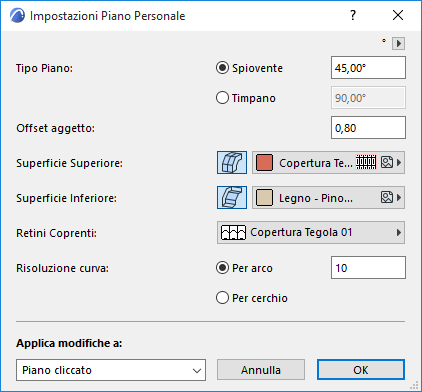Click the Tipo Piano label
Screen dimensions: 422x392
click(44, 68)
